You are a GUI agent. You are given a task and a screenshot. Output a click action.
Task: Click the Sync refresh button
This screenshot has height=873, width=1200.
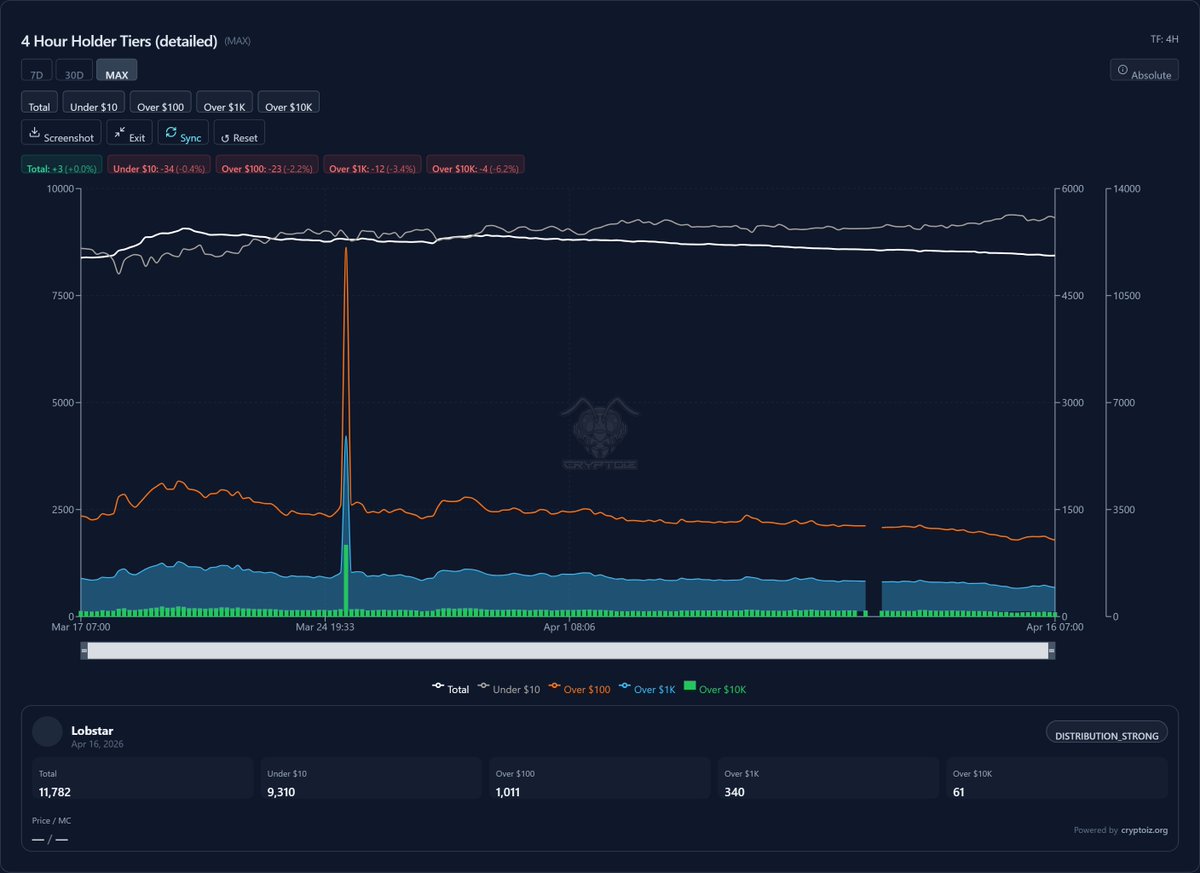pos(183,133)
